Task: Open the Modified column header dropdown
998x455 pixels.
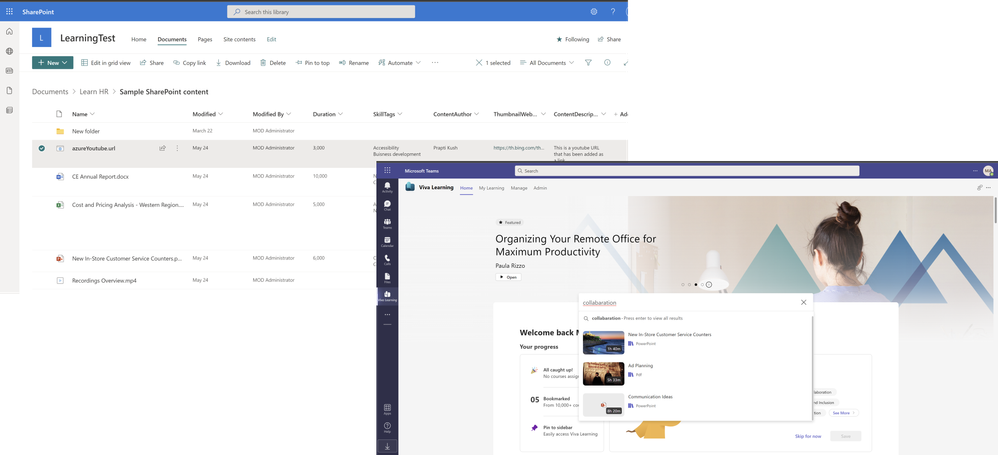Action: point(207,114)
